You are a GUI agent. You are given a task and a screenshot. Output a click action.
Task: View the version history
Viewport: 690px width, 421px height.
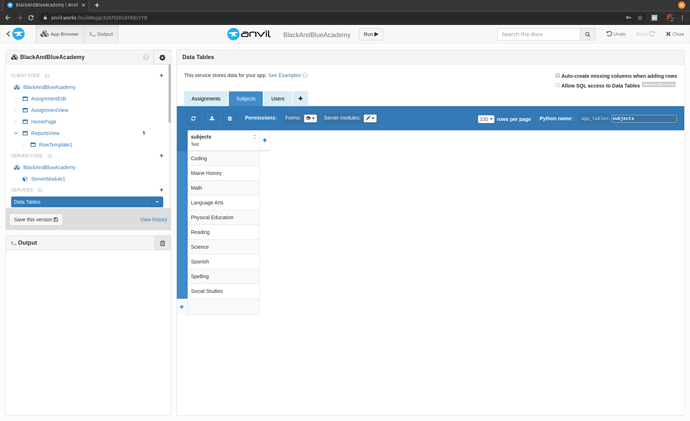[x=153, y=220]
